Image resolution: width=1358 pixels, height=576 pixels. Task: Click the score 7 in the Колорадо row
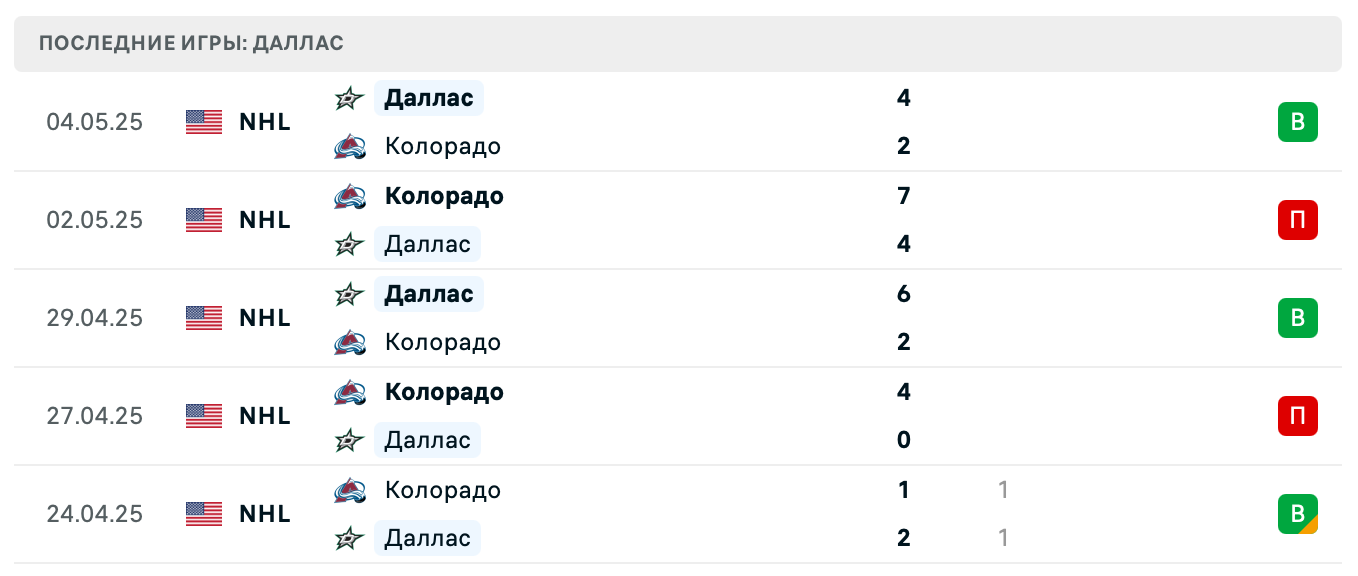[904, 196]
